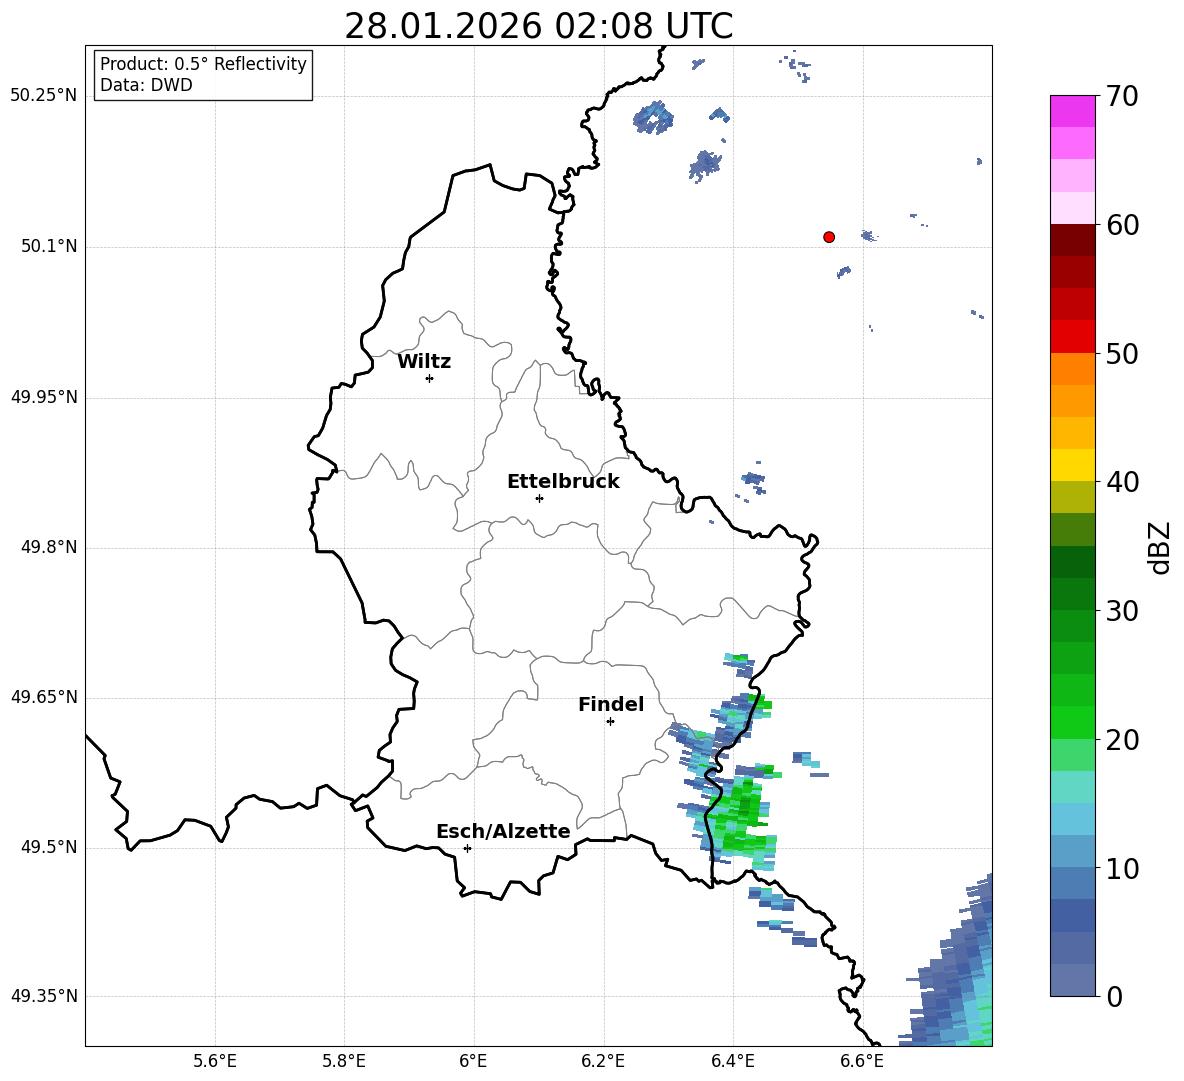The image size is (1184, 1081).
Task: Click the Wiltz city label
Action: pyautogui.click(x=424, y=362)
